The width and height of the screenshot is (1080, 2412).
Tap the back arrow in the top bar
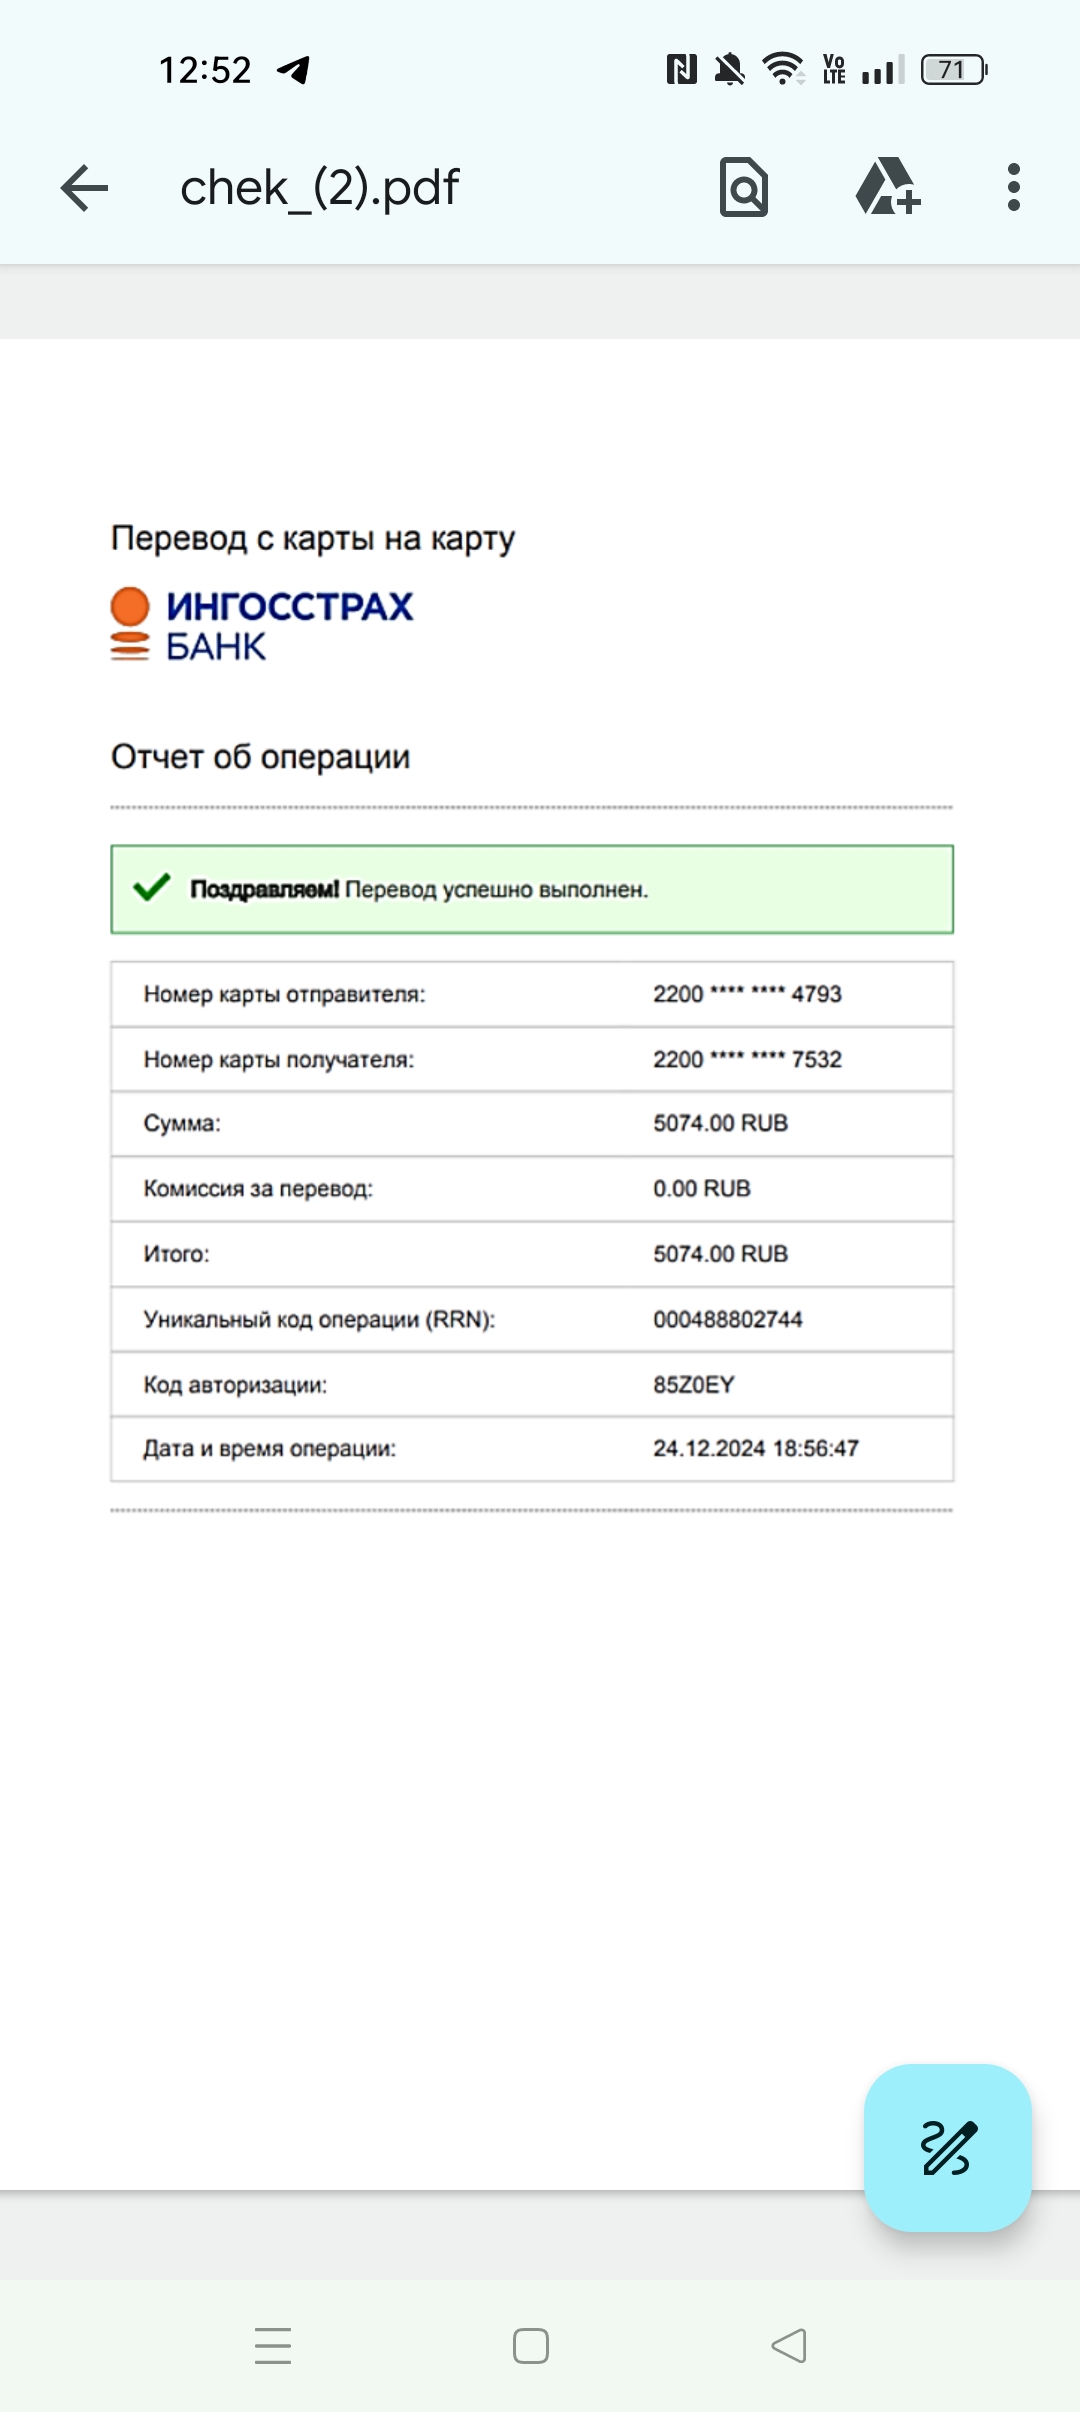[84, 188]
